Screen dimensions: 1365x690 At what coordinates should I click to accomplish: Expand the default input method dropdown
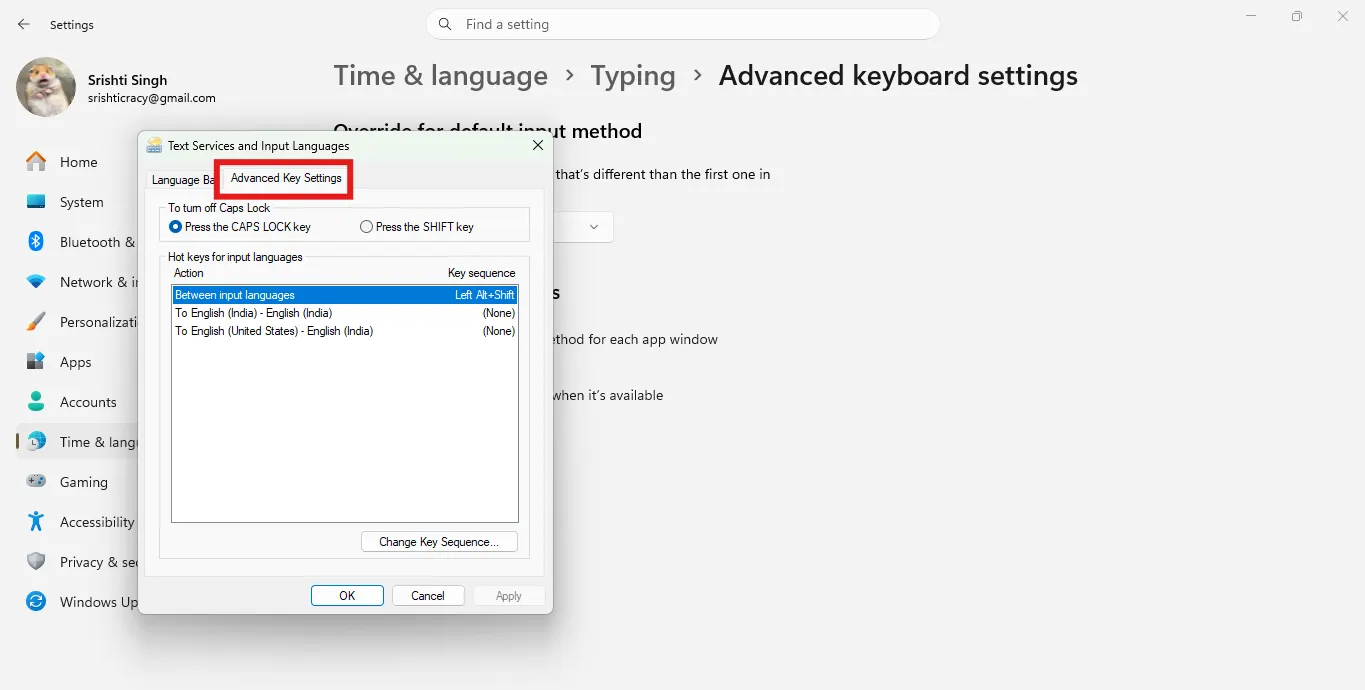594,227
